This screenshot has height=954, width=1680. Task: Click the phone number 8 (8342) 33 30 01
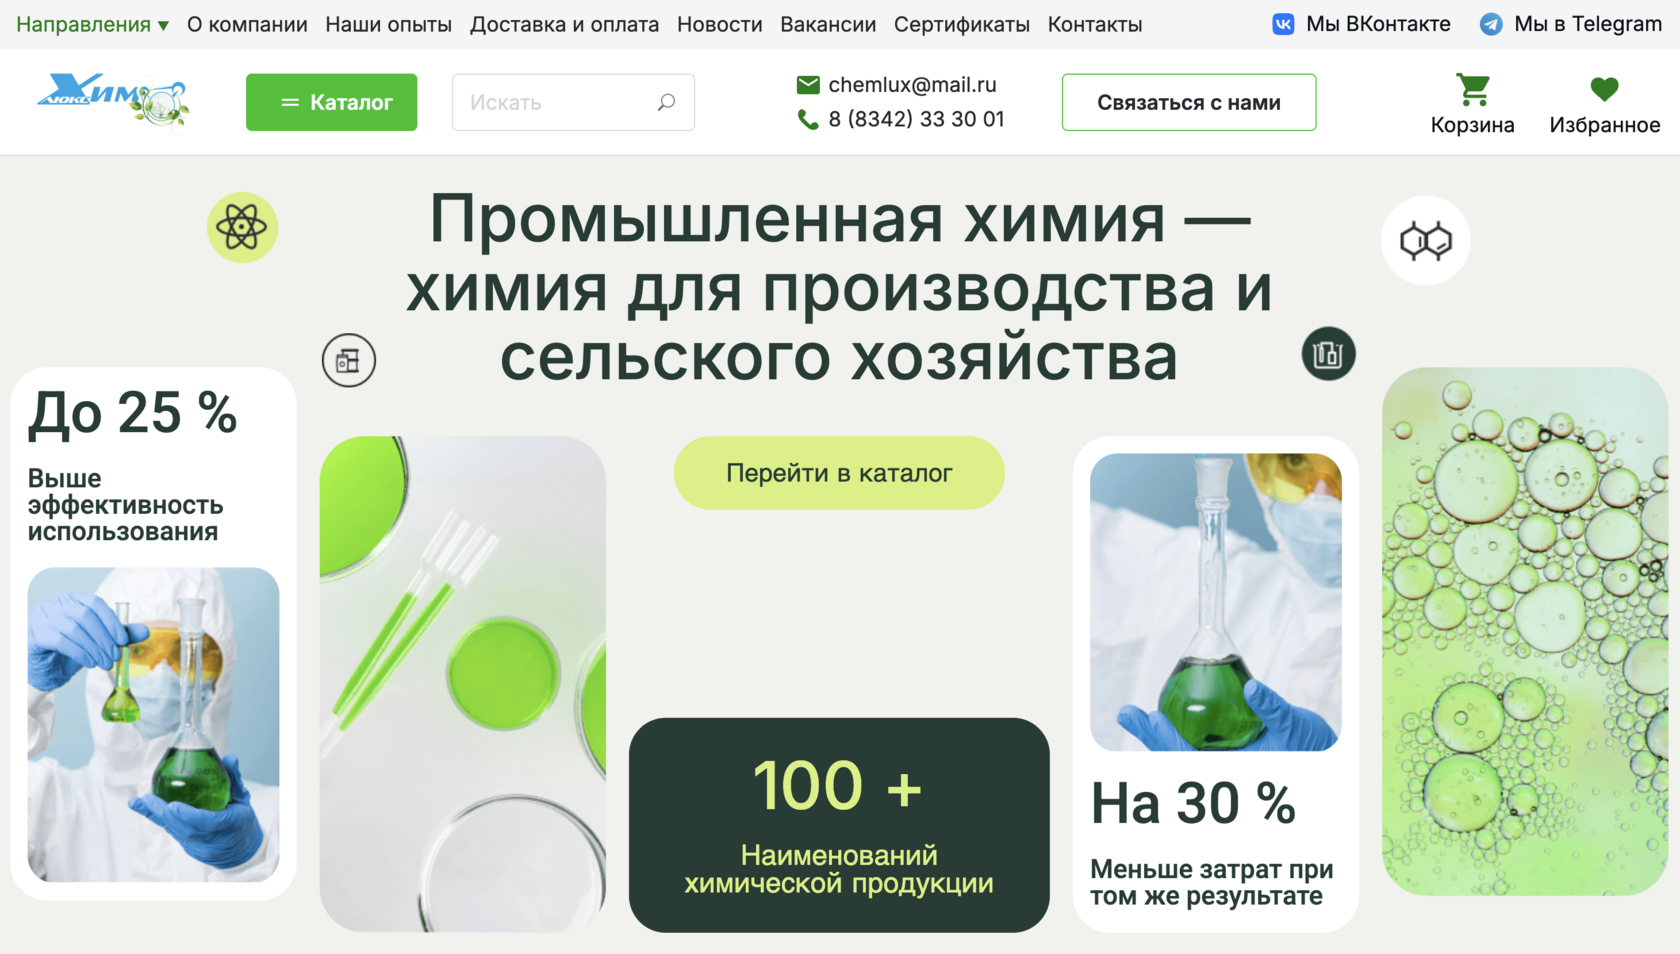click(916, 119)
